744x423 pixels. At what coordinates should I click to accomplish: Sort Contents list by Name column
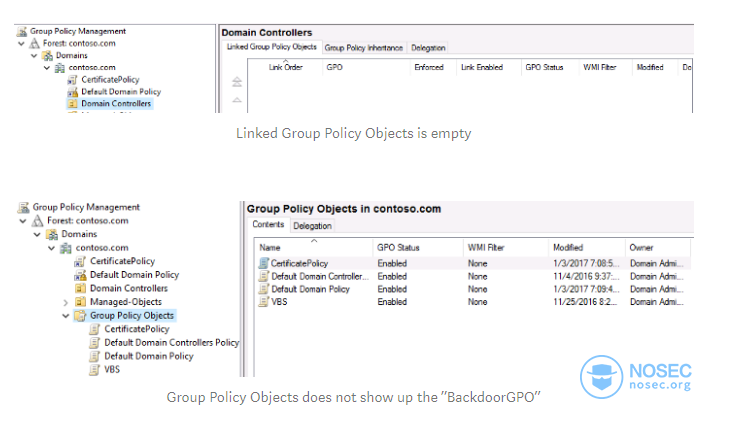coord(314,248)
